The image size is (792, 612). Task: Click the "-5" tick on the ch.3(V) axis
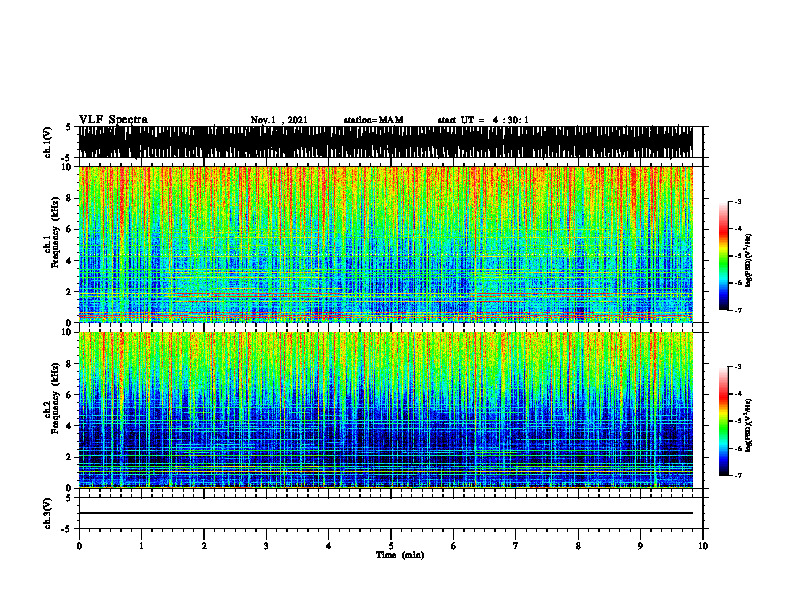click(x=66, y=529)
